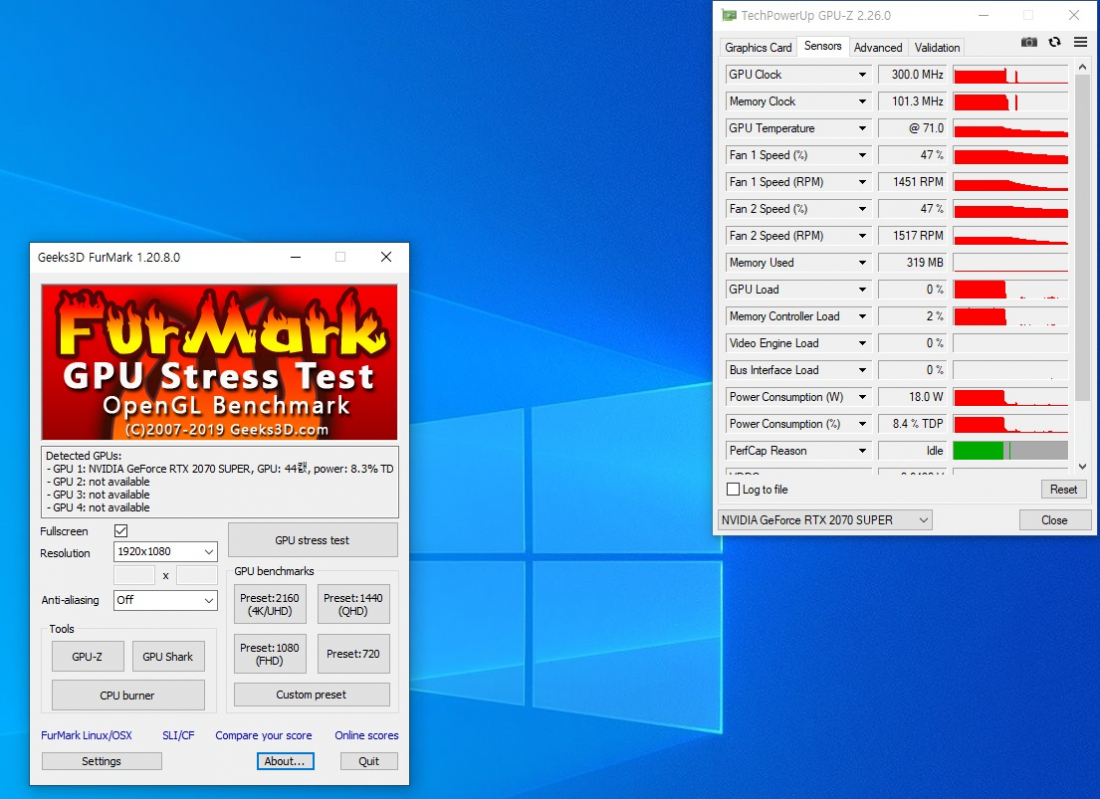
Task: Close the FurMark window
Action: [386, 257]
